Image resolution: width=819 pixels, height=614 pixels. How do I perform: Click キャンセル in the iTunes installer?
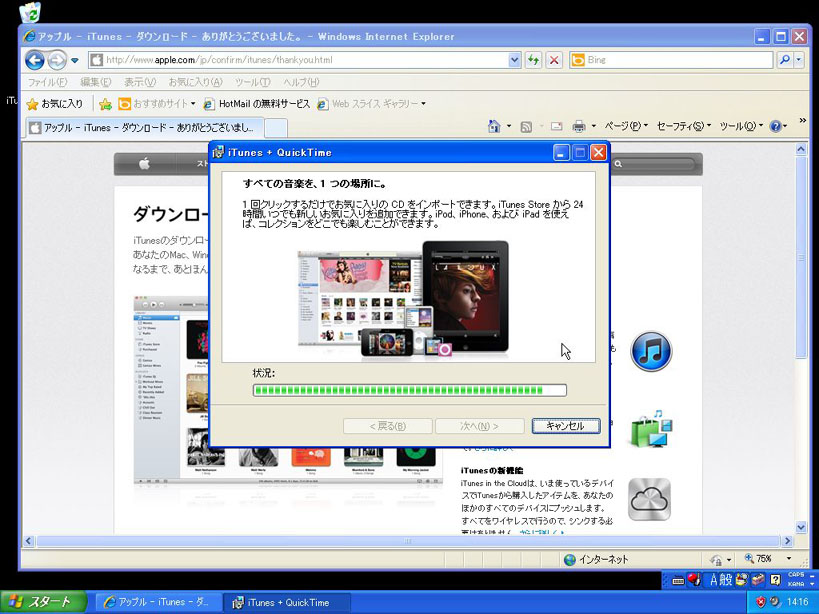[566, 426]
